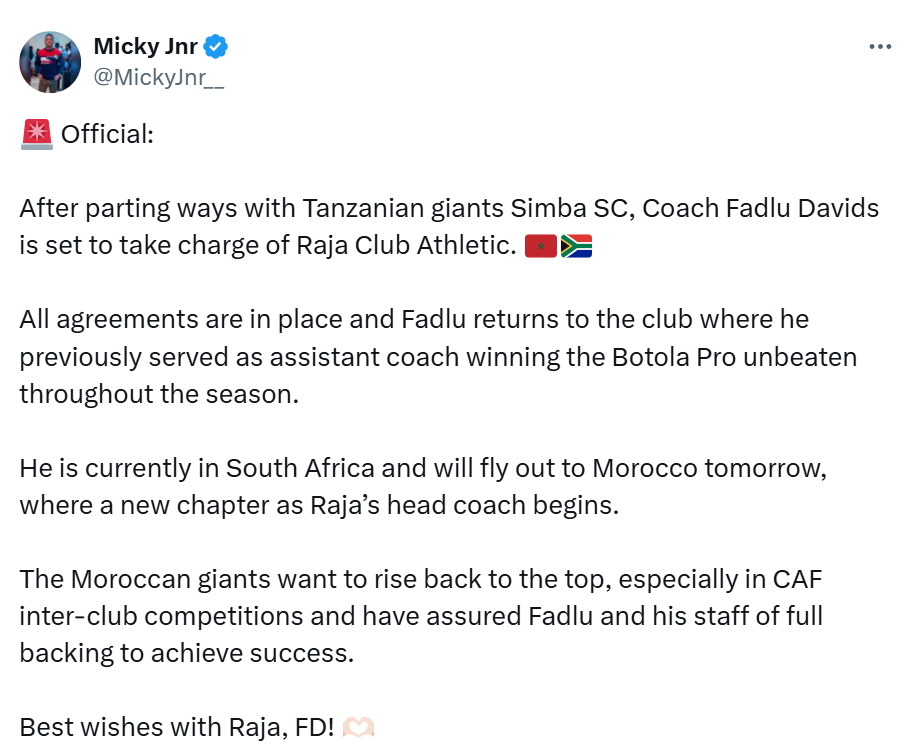Click the red siren emoji
The height and width of the screenshot is (743, 906).
coord(36,134)
